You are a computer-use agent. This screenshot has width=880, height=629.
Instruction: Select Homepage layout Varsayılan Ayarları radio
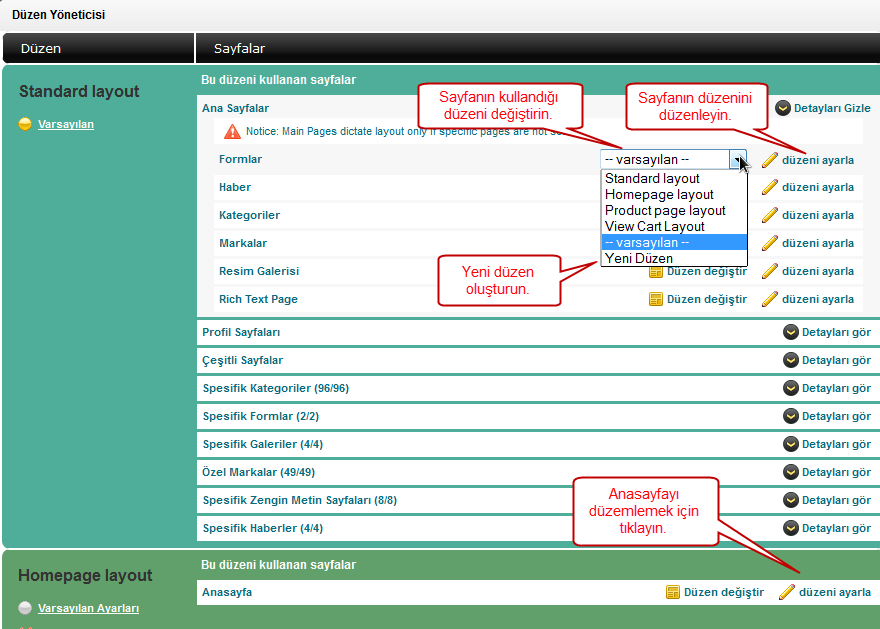point(25,608)
